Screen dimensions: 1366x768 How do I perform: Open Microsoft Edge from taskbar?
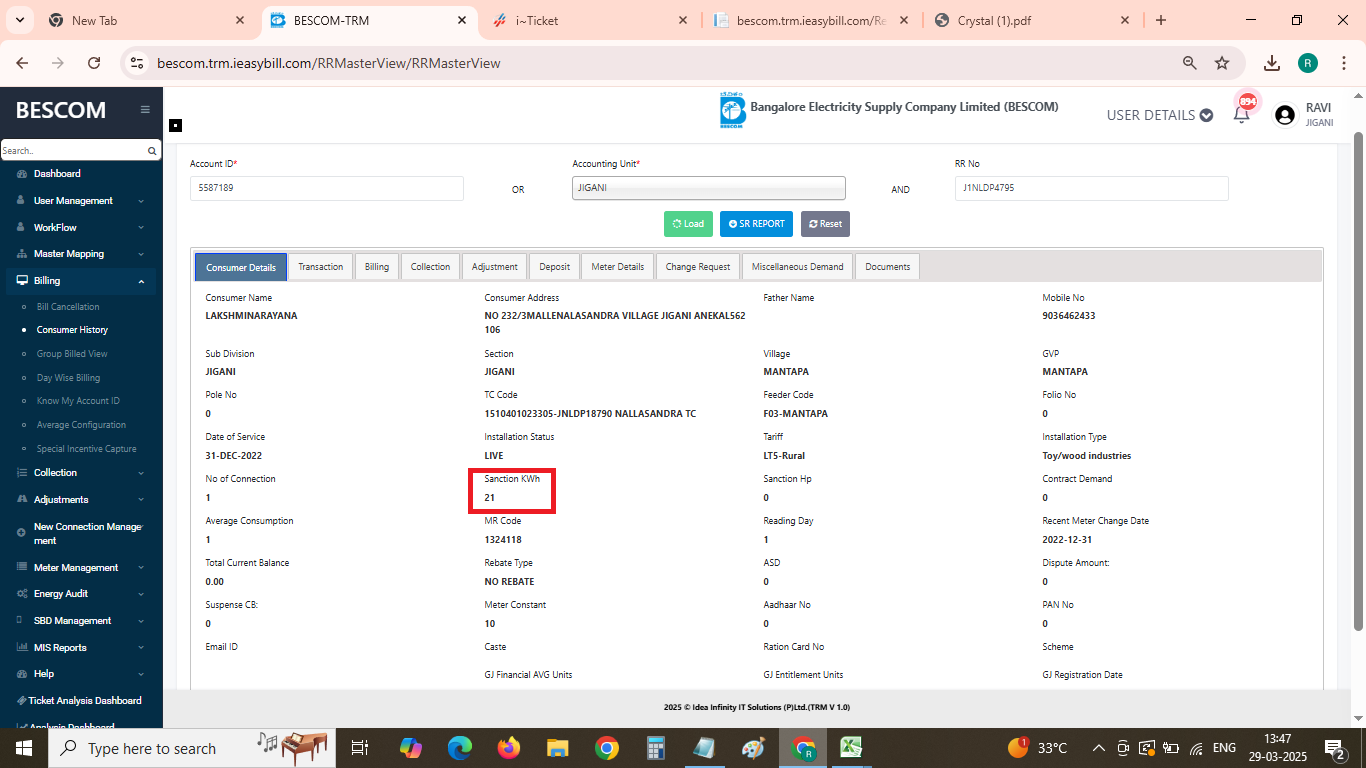tap(460, 748)
